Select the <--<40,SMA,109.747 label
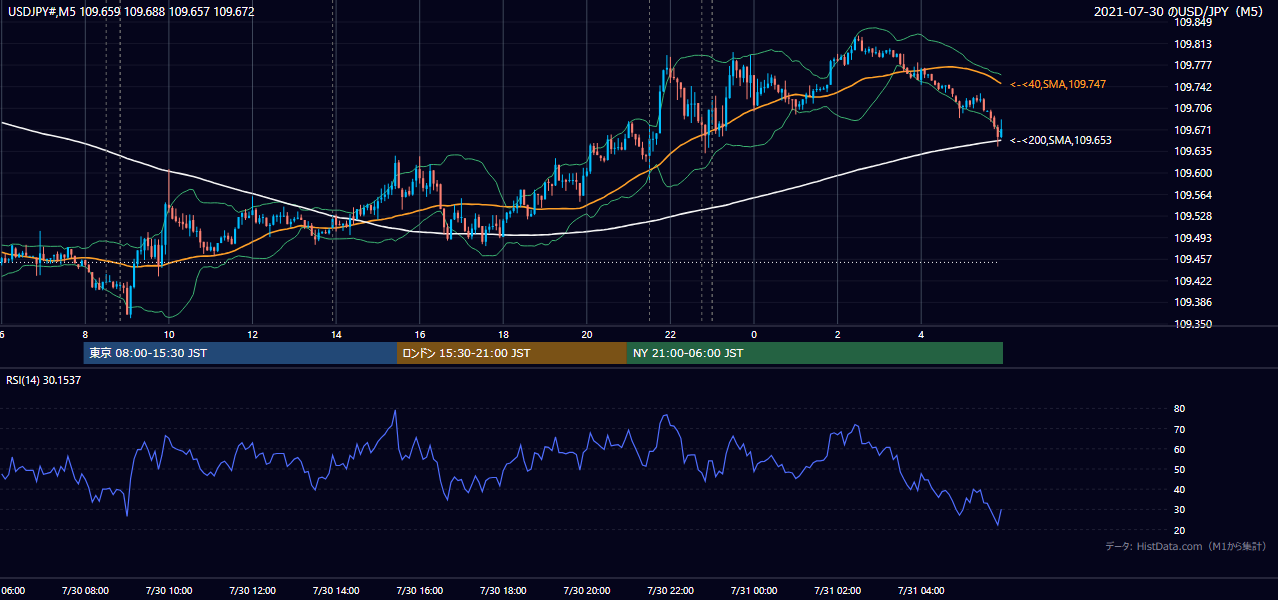Viewport: 1278px width, 600px height. coord(1058,85)
